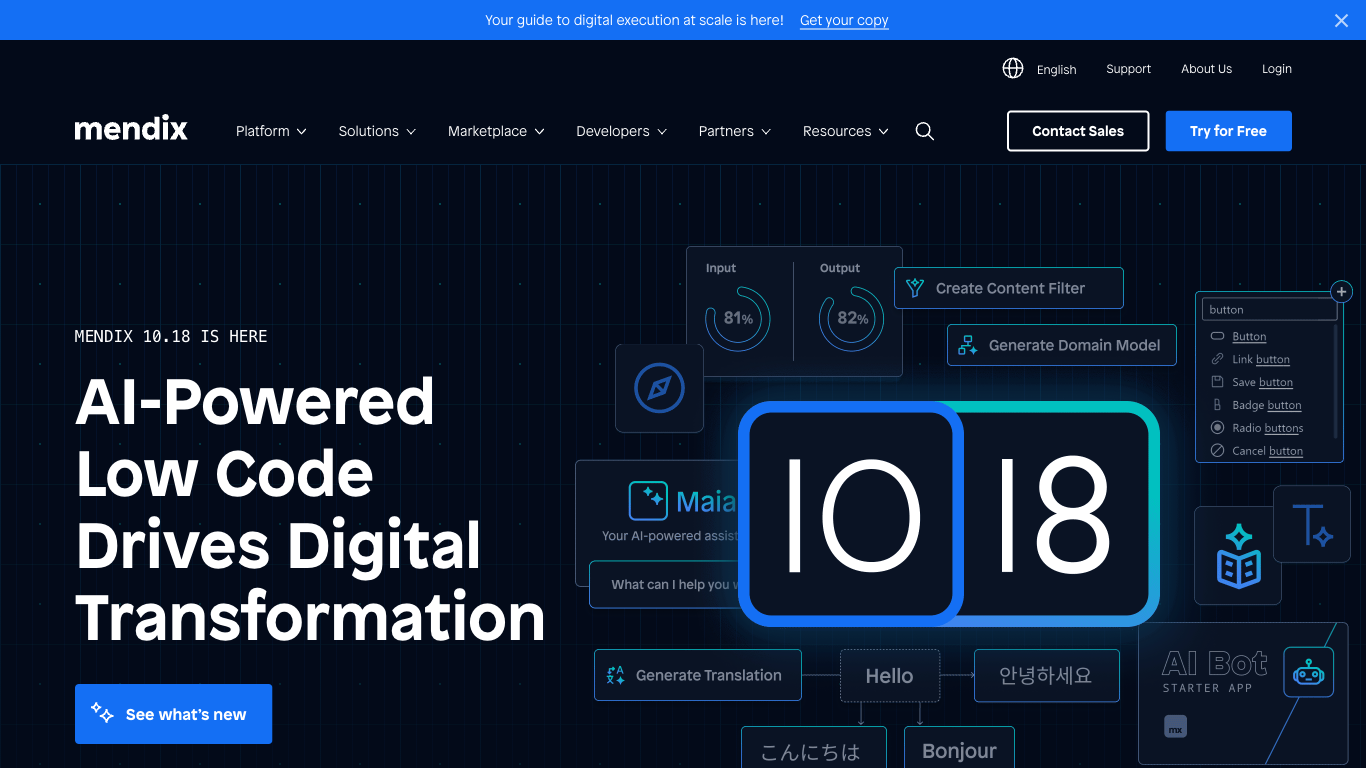Image resolution: width=1366 pixels, height=768 pixels.
Task: Close the top announcement banner
Action: [x=1341, y=20]
